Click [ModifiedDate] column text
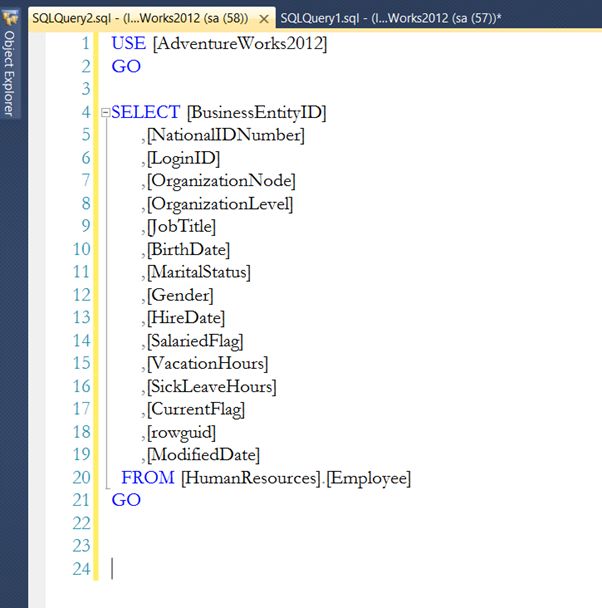Screen dimensions: 602x608 203,455
